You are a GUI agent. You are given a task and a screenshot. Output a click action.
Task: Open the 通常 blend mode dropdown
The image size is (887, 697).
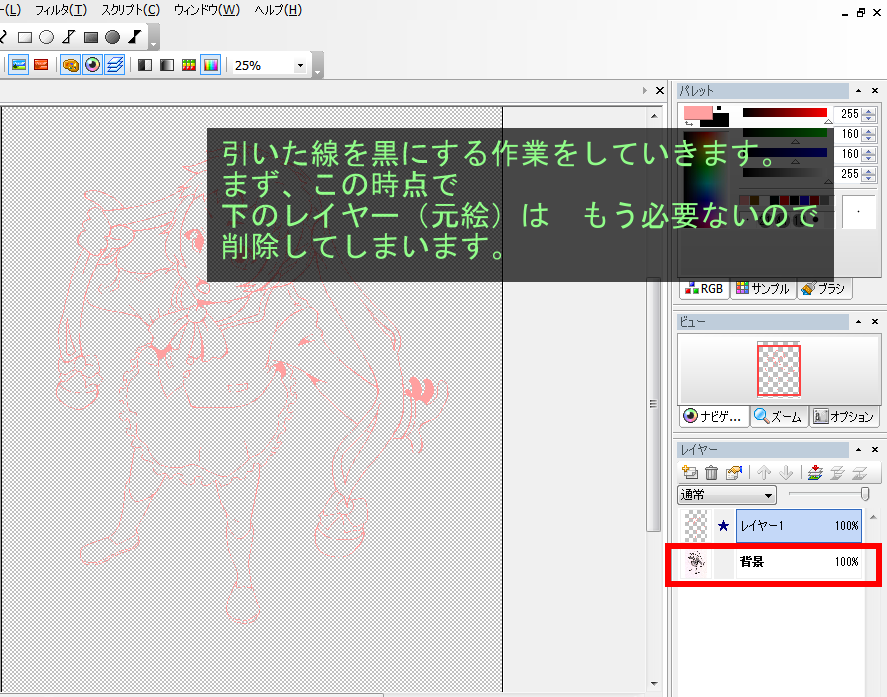pyautogui.click(x=727, y=495)
